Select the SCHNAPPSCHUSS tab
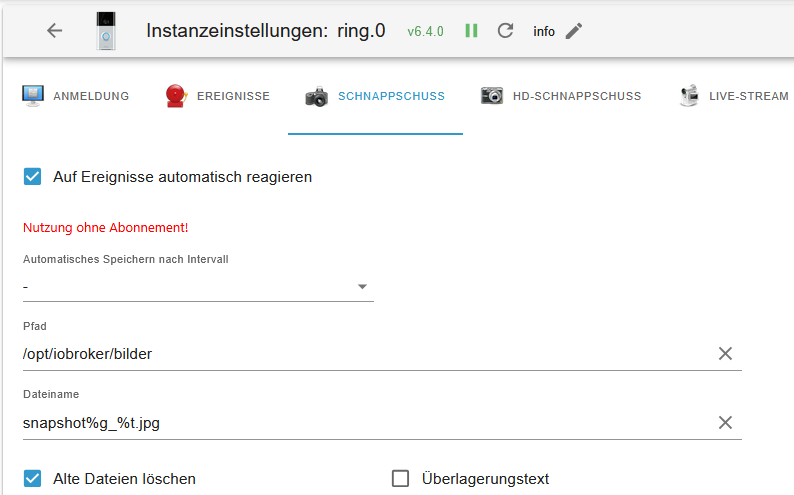Viewport: 794px width, 495px height. (375, 96)
